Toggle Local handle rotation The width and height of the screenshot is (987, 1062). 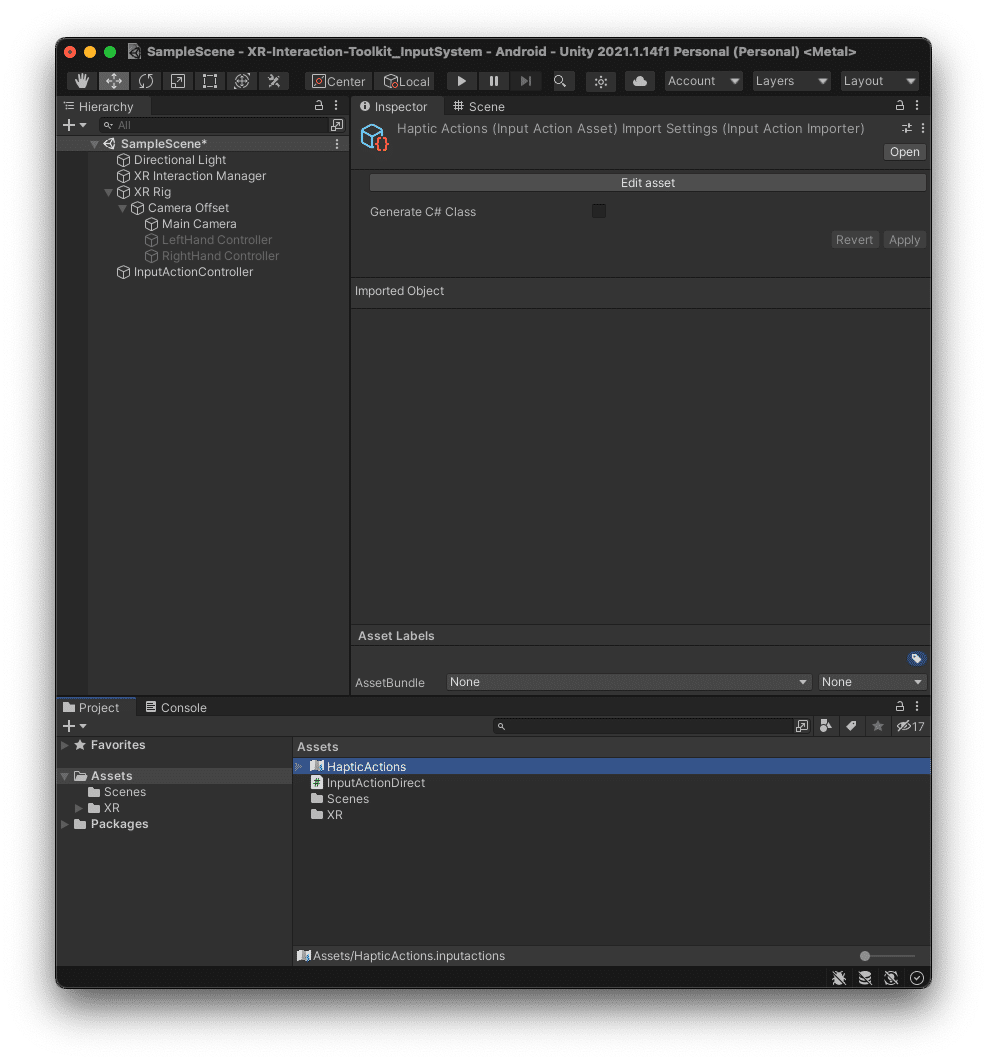point(406,81)
